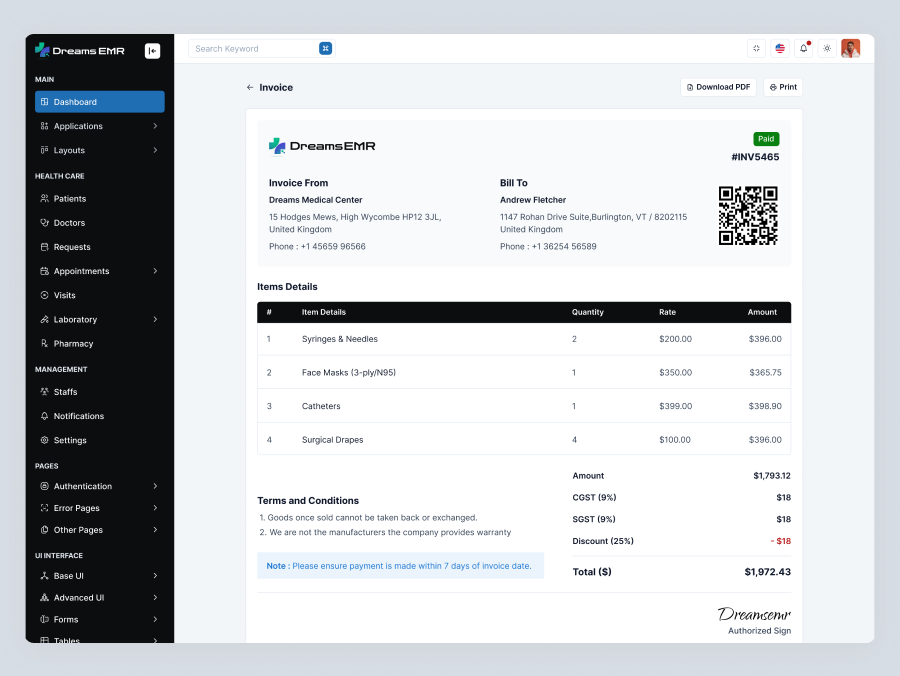The height and width of the screenshot is (676, 900).
Task: Click the Laboratory microscope icon
Action: 44,319
